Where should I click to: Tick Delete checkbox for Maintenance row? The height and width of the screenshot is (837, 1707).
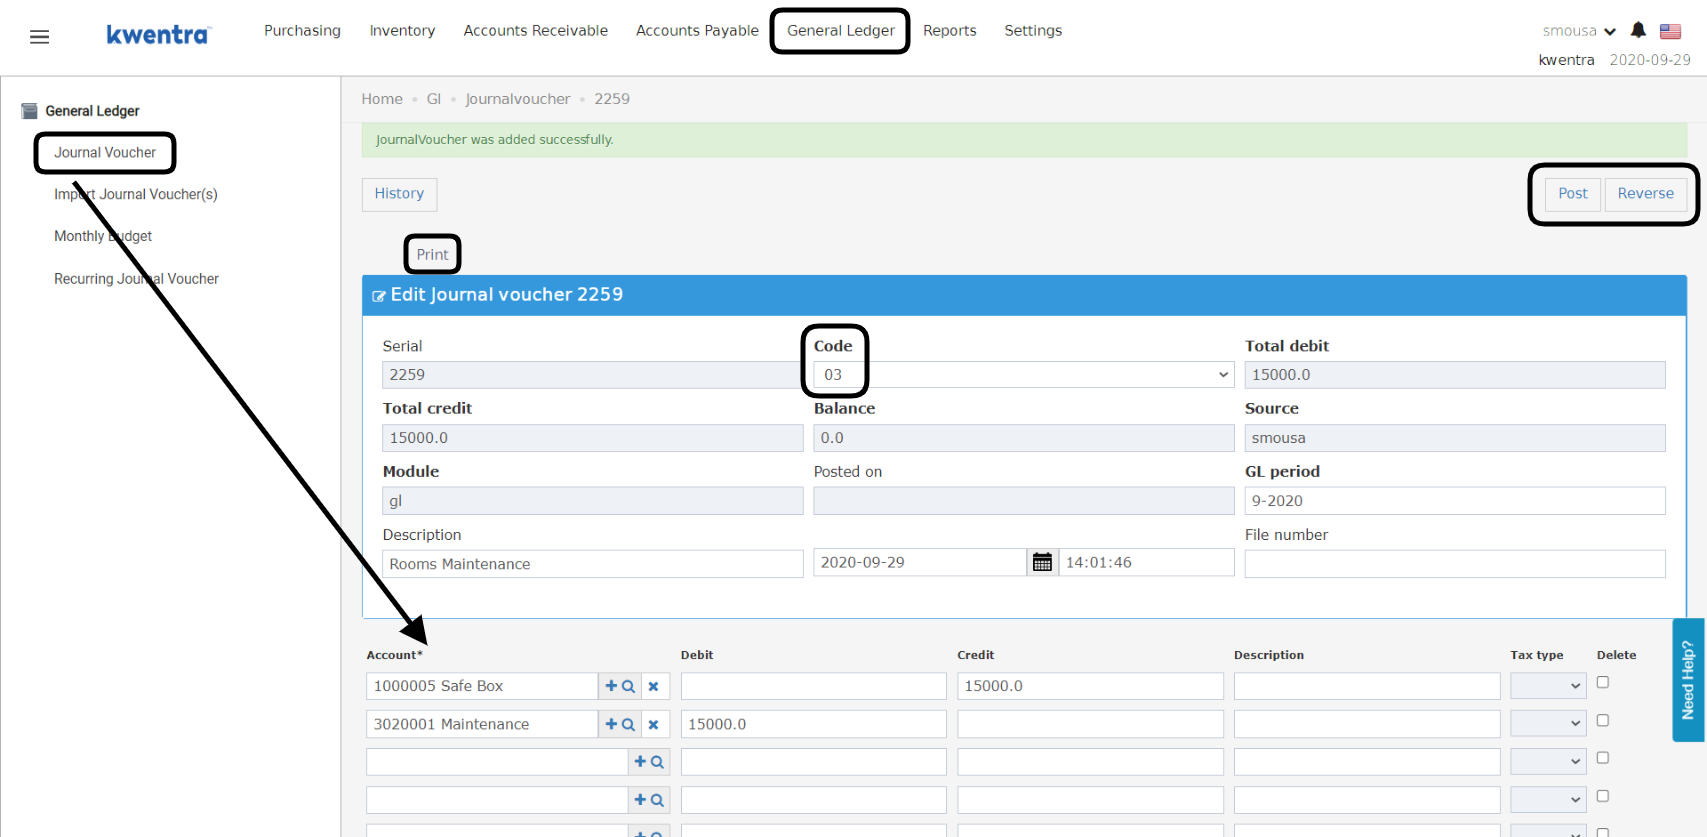click(x=1603, y=720)
